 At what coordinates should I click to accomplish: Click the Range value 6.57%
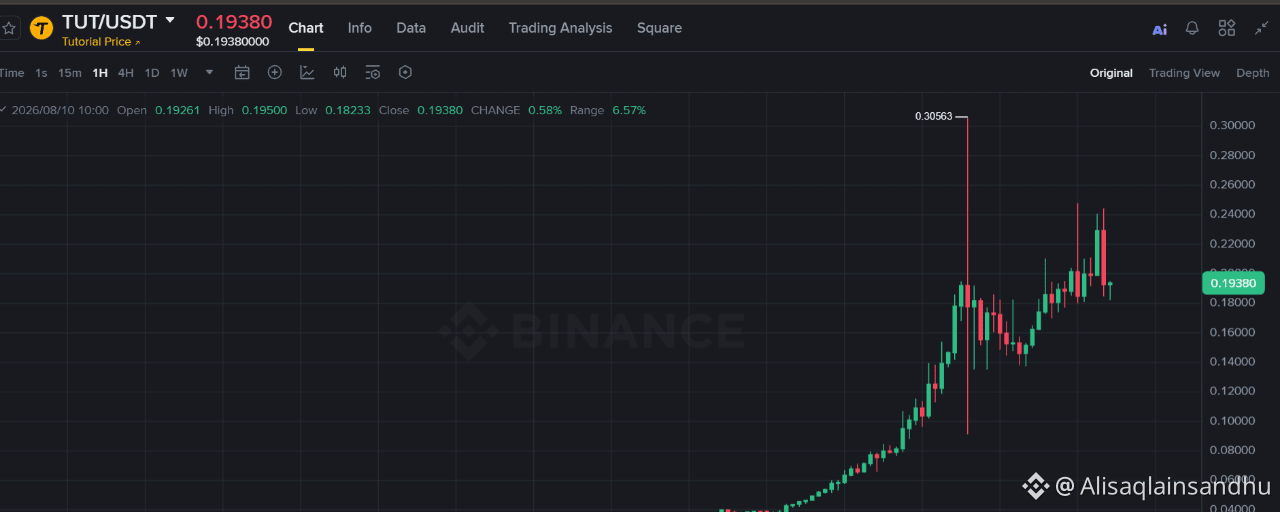tap(629, 110)
